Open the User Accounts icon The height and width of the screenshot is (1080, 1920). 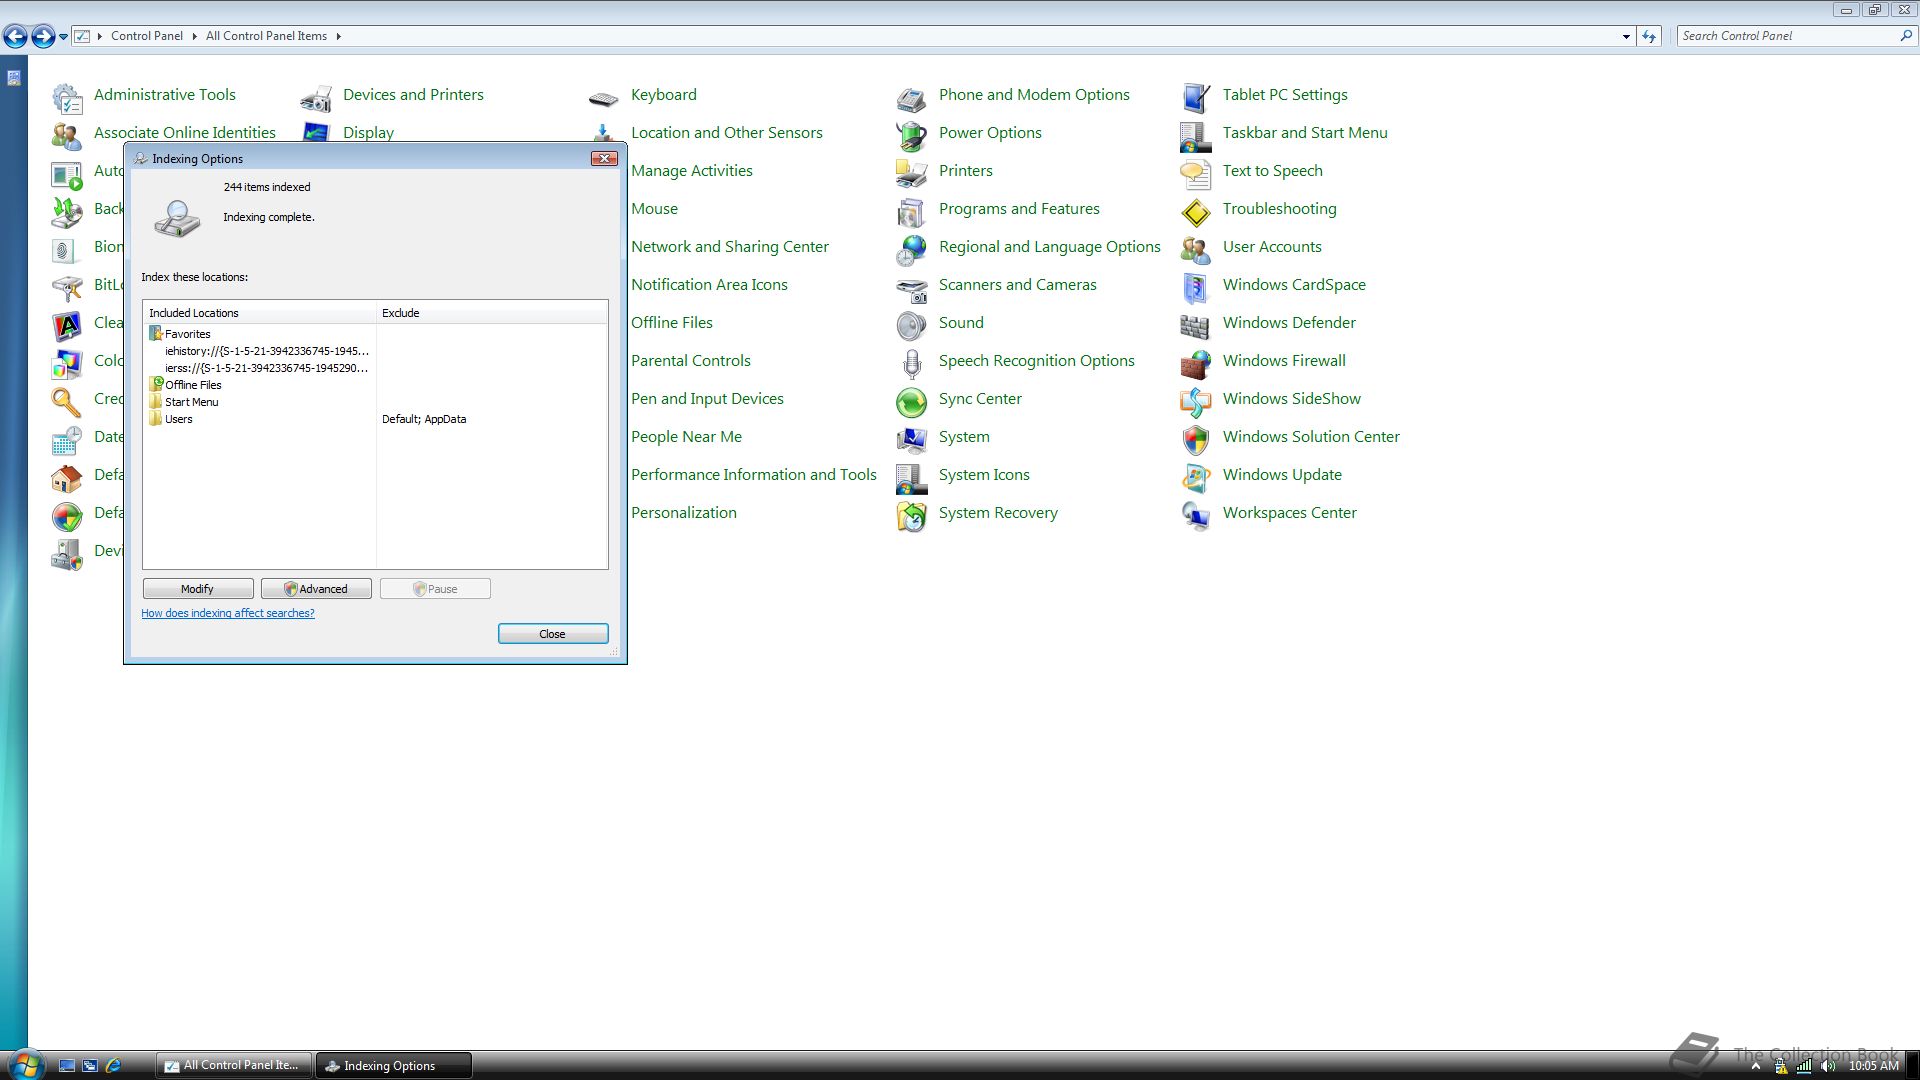click(x=1195, y=250)
